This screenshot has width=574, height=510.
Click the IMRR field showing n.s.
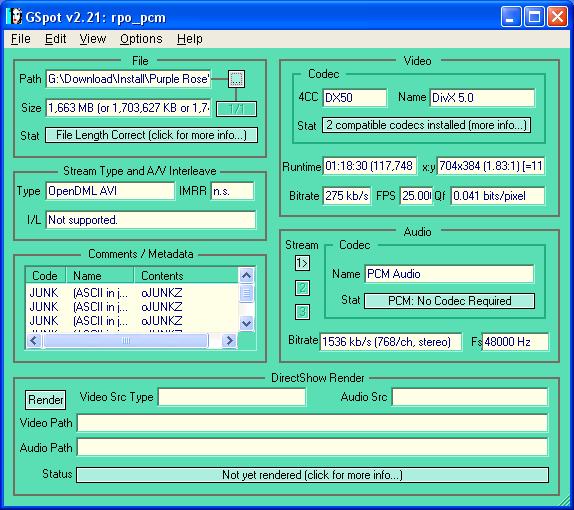pos(232,191)
